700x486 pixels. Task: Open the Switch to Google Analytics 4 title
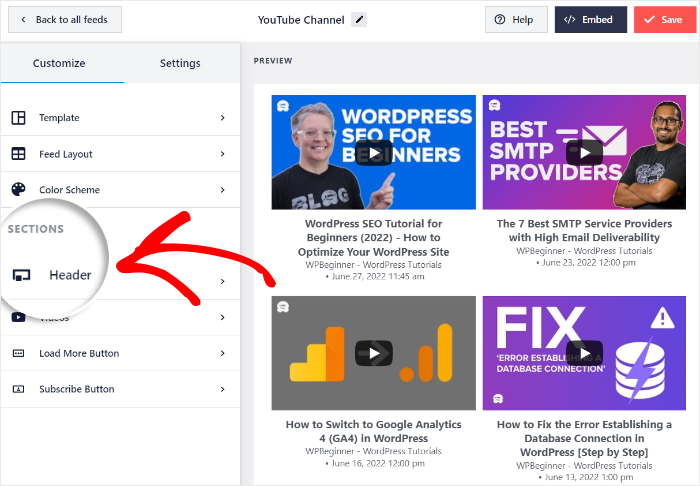click(374, 431)
